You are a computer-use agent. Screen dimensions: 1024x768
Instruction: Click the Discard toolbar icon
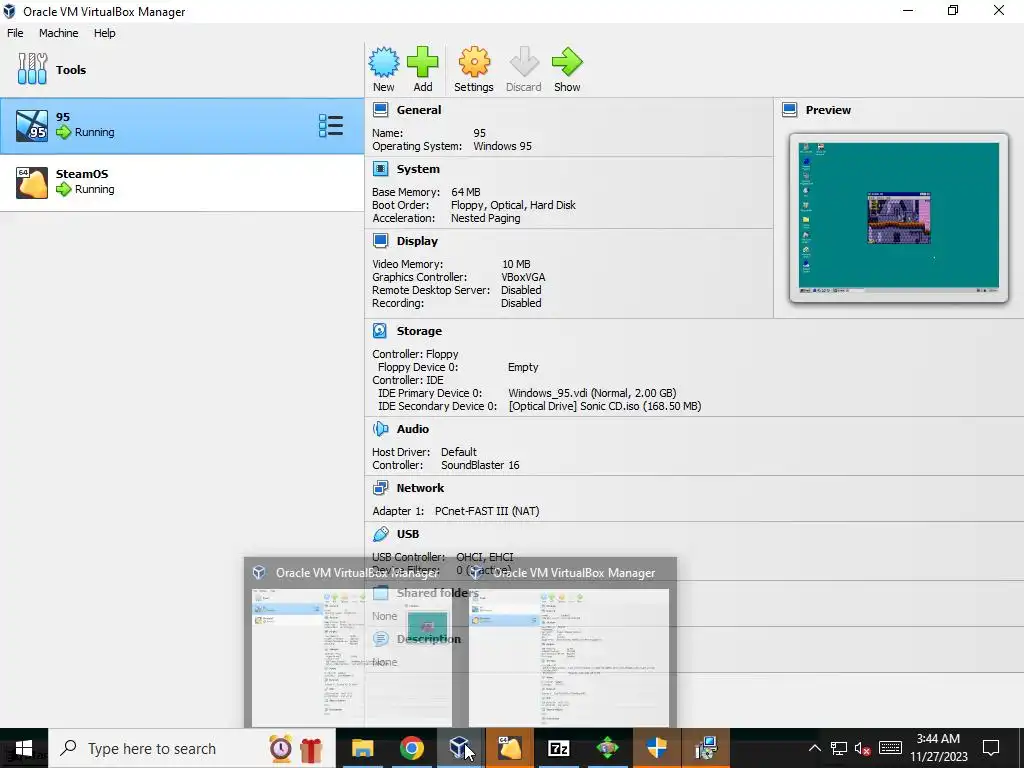click(x=524, y=62)
